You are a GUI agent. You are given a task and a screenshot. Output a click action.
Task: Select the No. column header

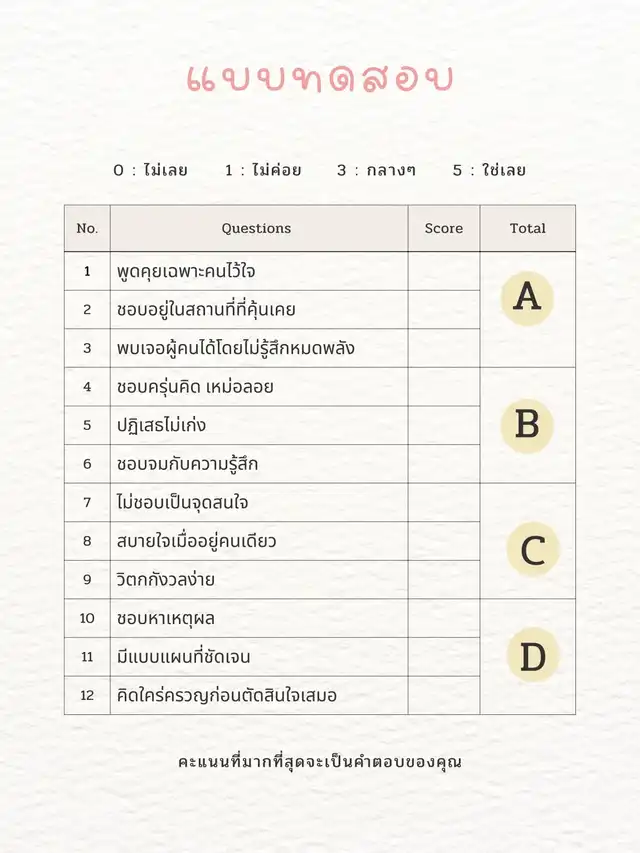pyautogui.click(x=87, y=228)
